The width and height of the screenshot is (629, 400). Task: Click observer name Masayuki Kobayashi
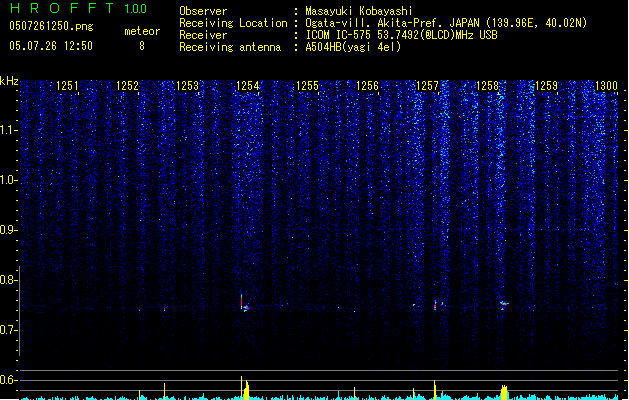pyautogui.click(x=359, y=11)
